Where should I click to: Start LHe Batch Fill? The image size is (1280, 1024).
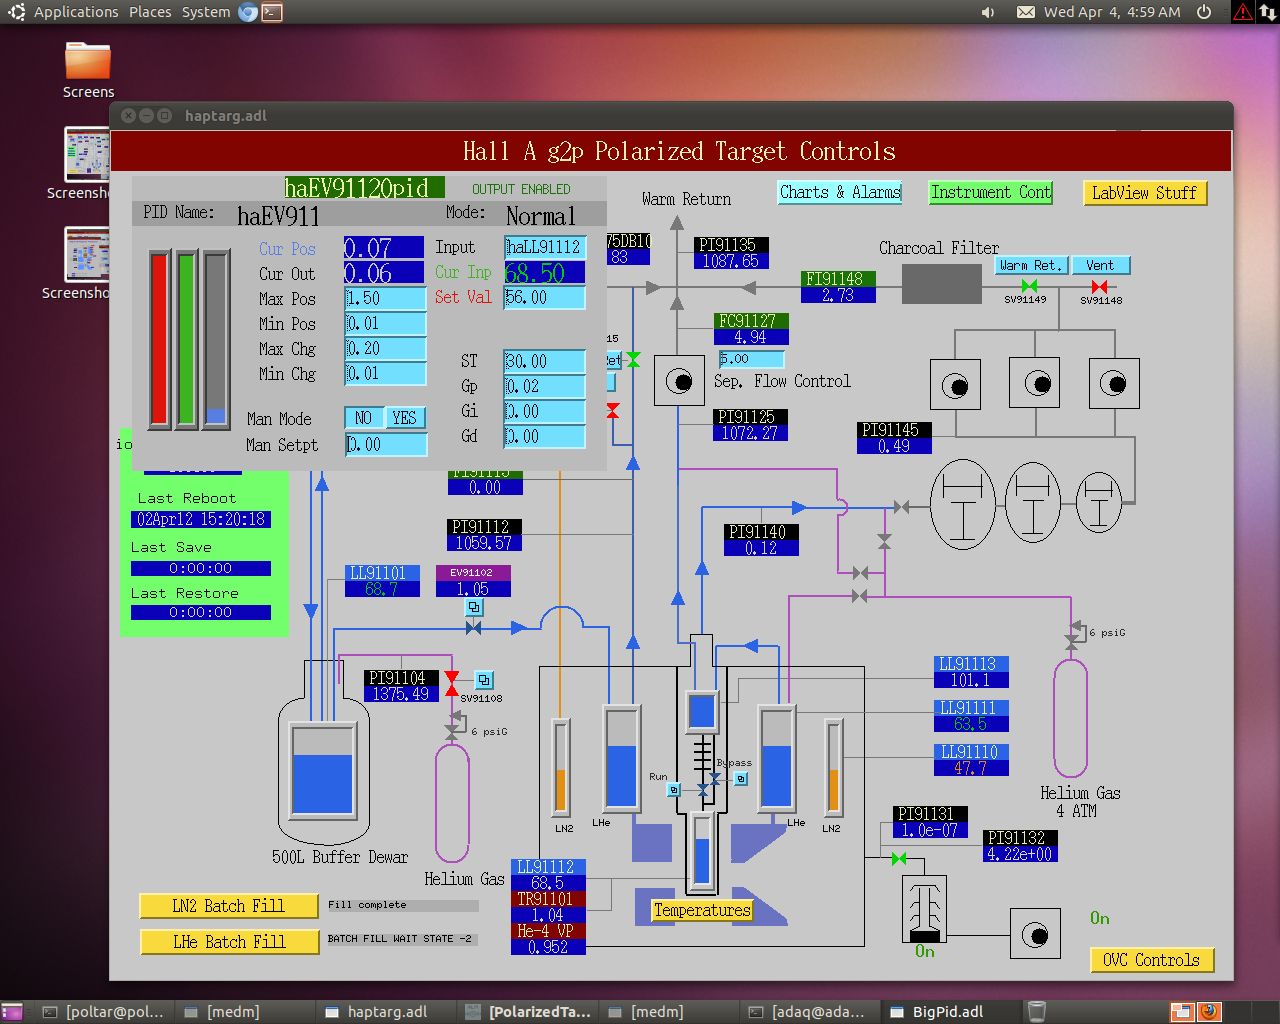click(229, 942)
